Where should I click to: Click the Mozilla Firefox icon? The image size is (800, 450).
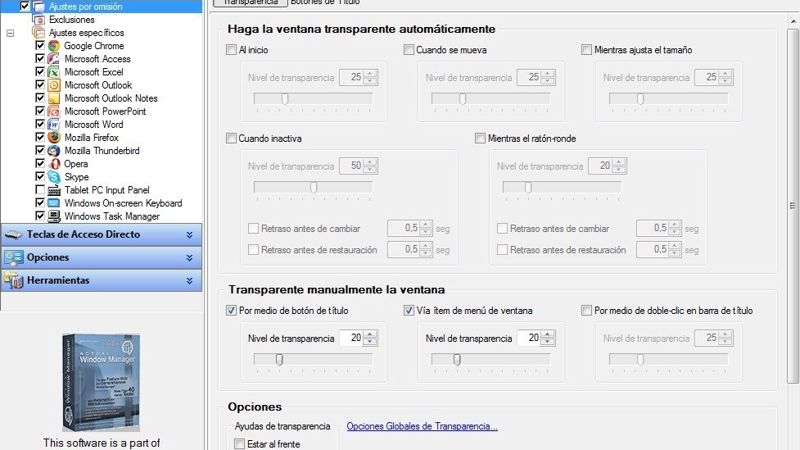54,137
